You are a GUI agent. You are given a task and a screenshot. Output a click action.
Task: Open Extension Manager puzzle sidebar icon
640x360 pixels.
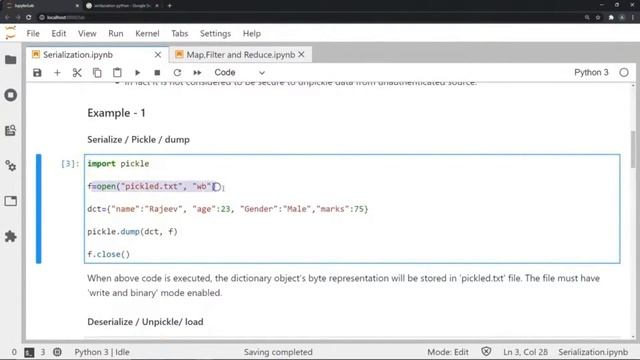pyautogui.click(x=11, y=236)
